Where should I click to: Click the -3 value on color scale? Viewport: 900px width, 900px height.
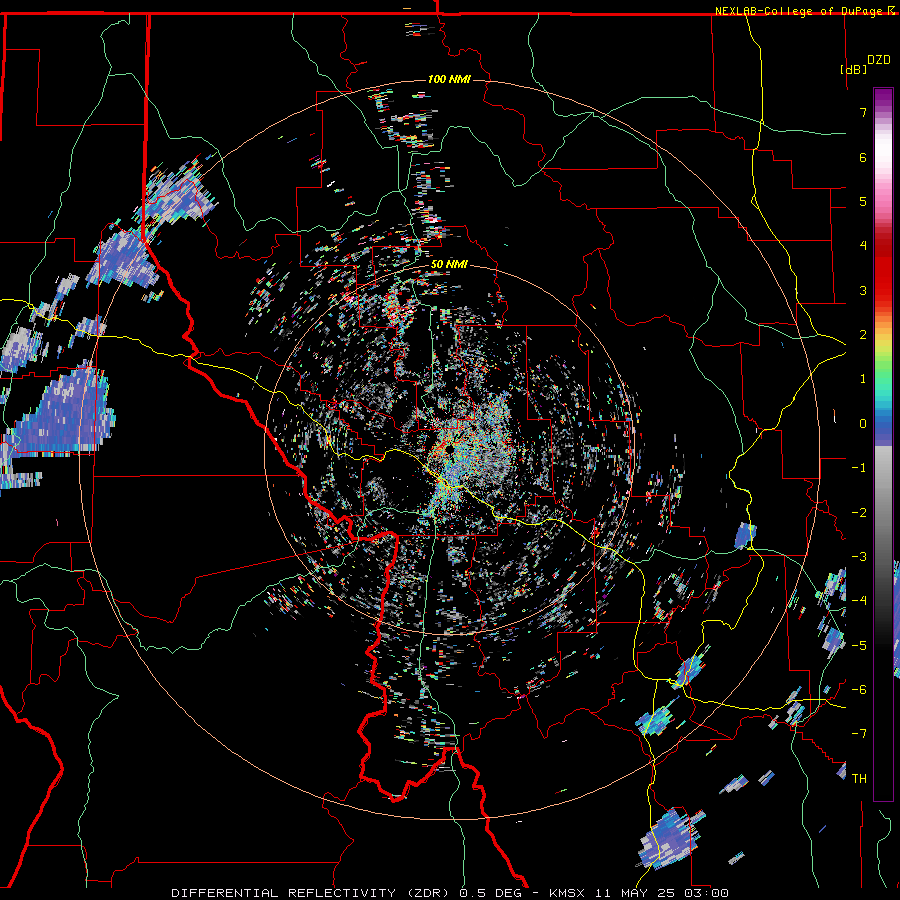[859, 557]
